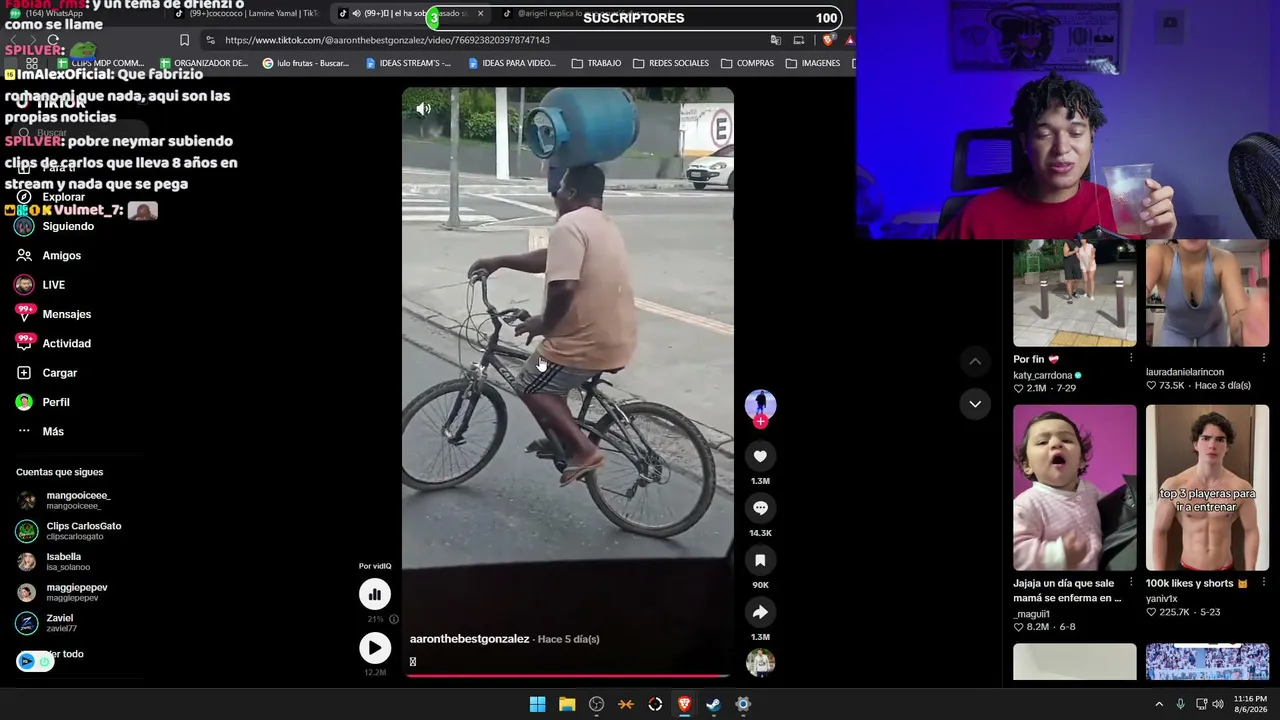Switch to the Lamine Yamal TikTok tab
This screenshot has width=1280, height=720.
tap(247, 14)
